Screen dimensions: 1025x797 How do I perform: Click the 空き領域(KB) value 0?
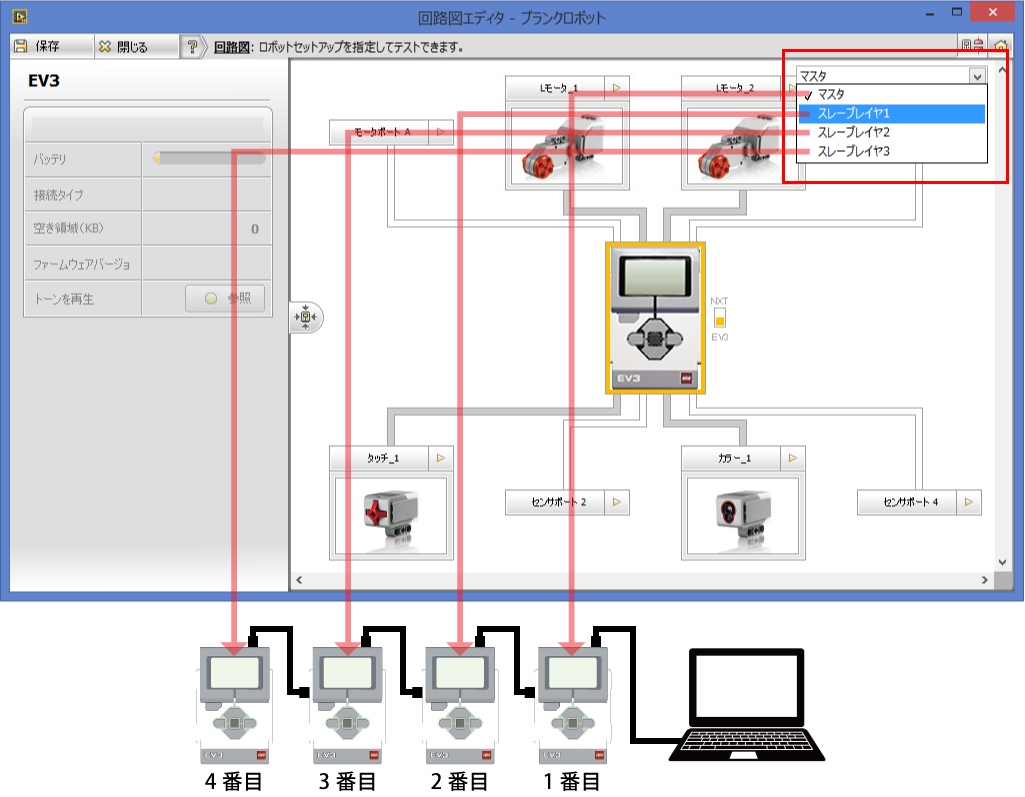pyautogui.click(x=255, y=229)
